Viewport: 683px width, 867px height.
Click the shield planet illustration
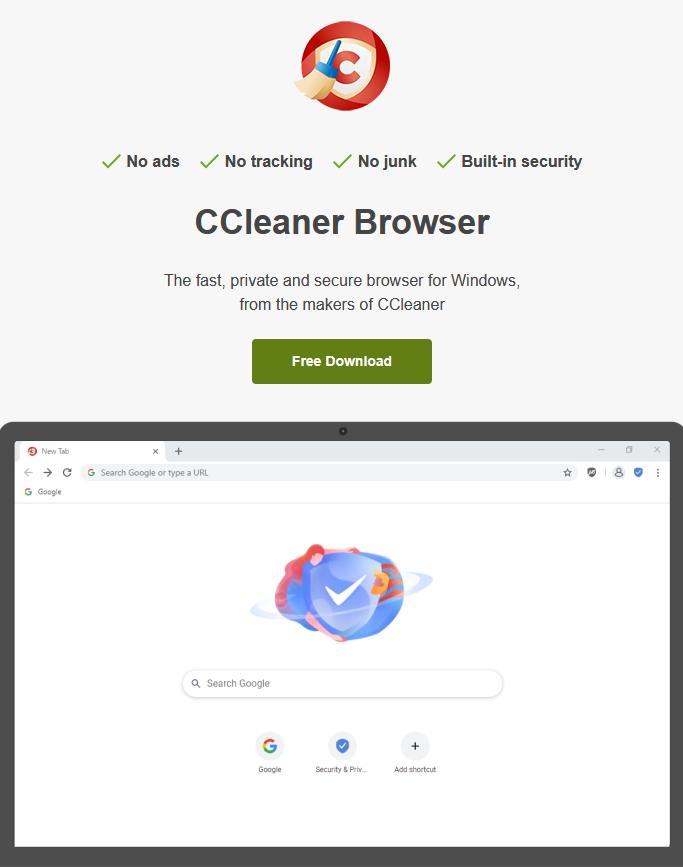tap(341, 592)
